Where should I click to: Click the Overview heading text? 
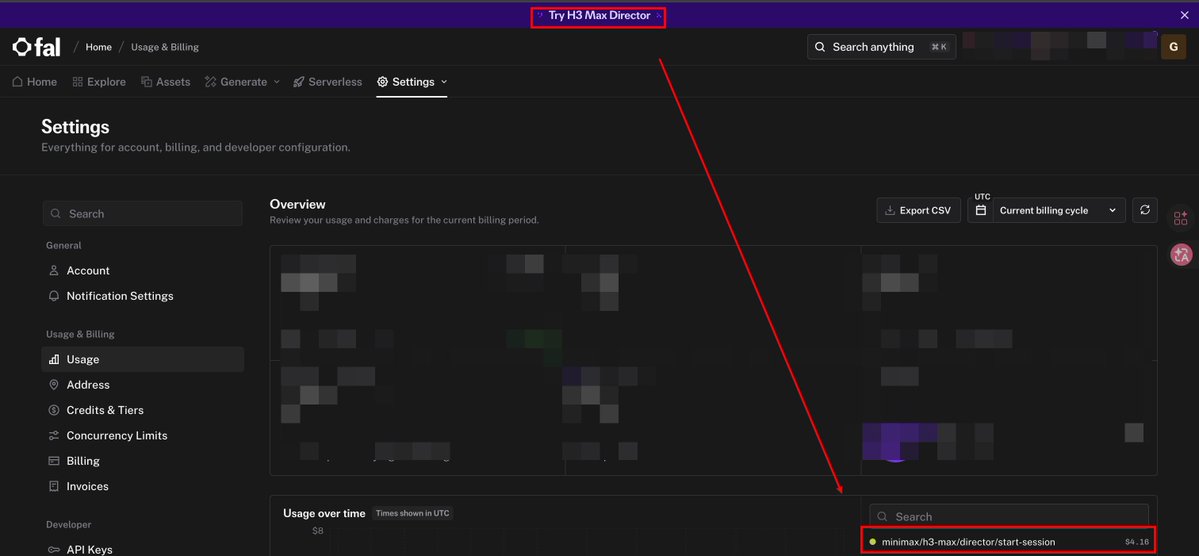pyautogui.click(x=297, y=204)
